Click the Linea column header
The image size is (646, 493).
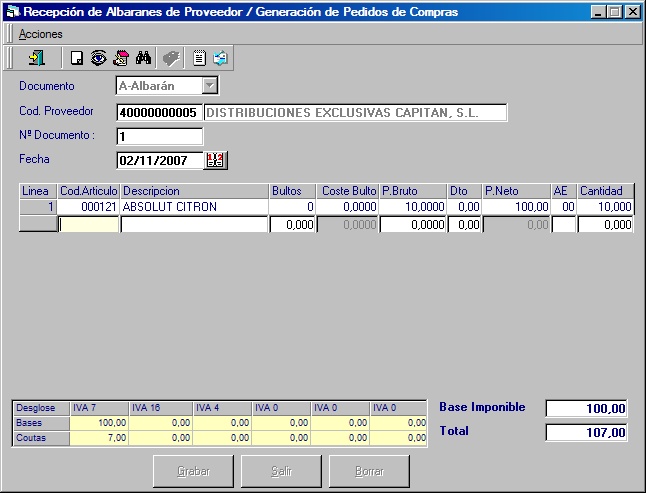point(38,191)
